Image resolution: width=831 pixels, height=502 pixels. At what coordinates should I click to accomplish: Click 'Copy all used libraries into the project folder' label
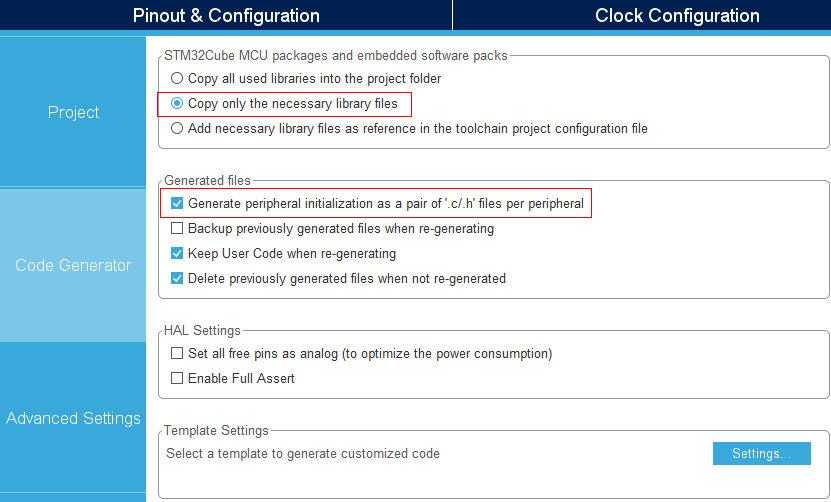pos(314,78)
